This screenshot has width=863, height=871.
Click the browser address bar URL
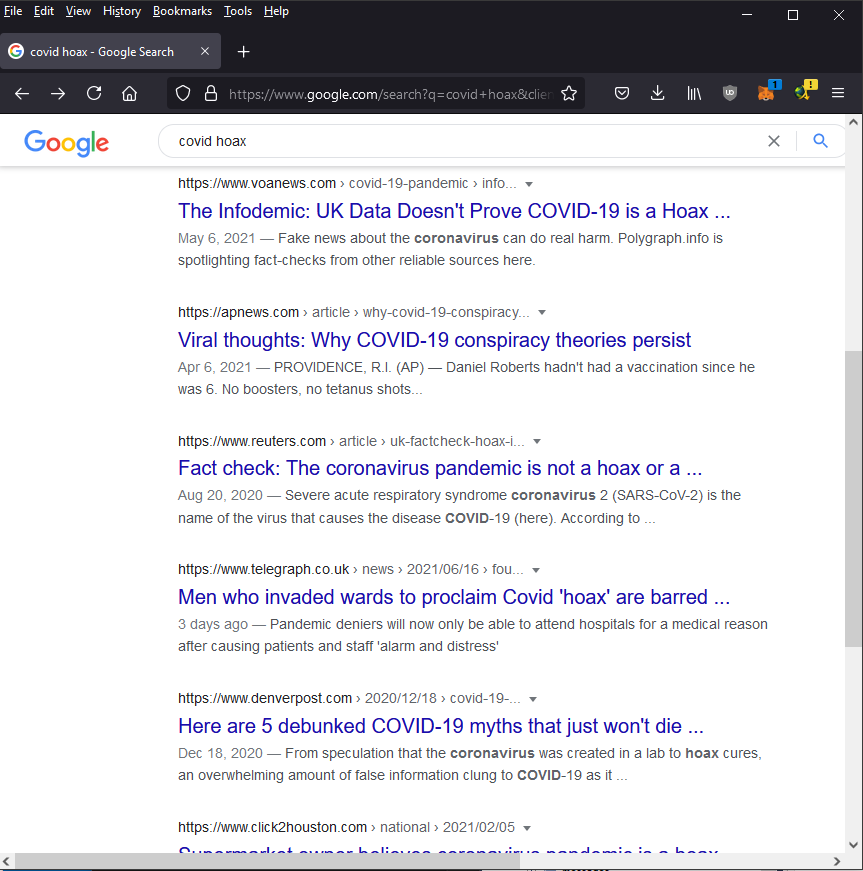[x=391, y=94]
